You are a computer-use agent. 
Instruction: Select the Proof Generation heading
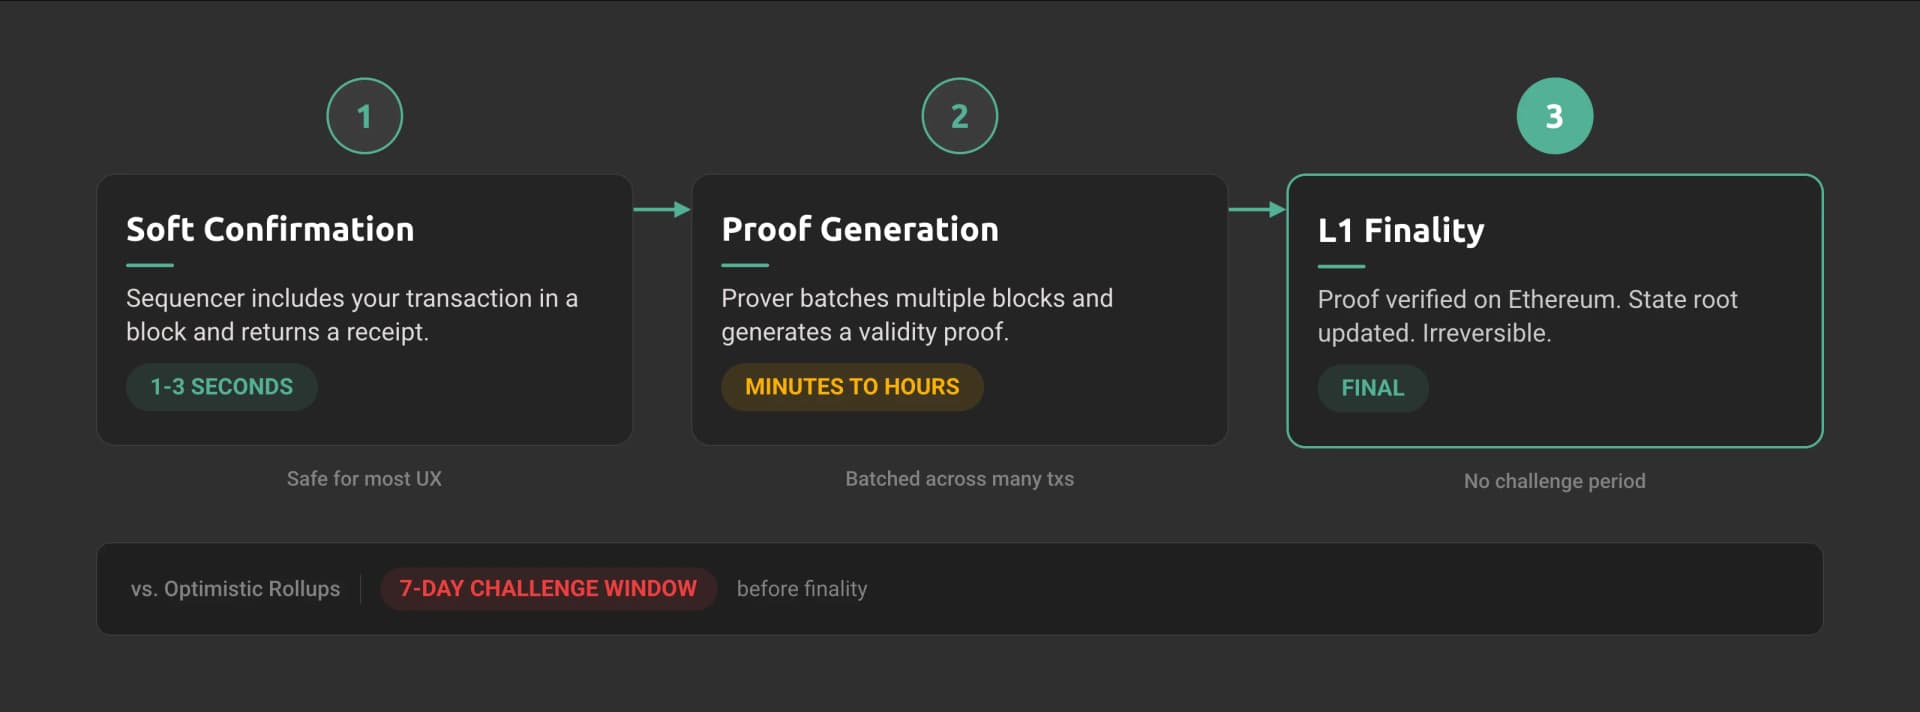pyautogui.click(x=860, y=229)
